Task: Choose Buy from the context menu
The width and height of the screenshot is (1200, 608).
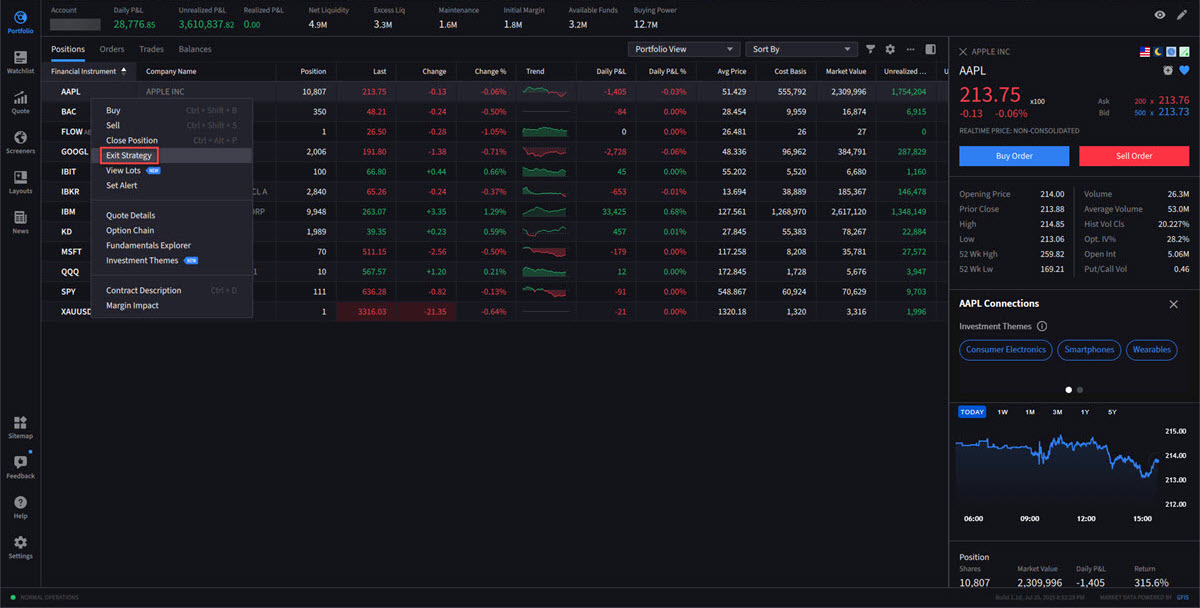Action: point(171,111)
